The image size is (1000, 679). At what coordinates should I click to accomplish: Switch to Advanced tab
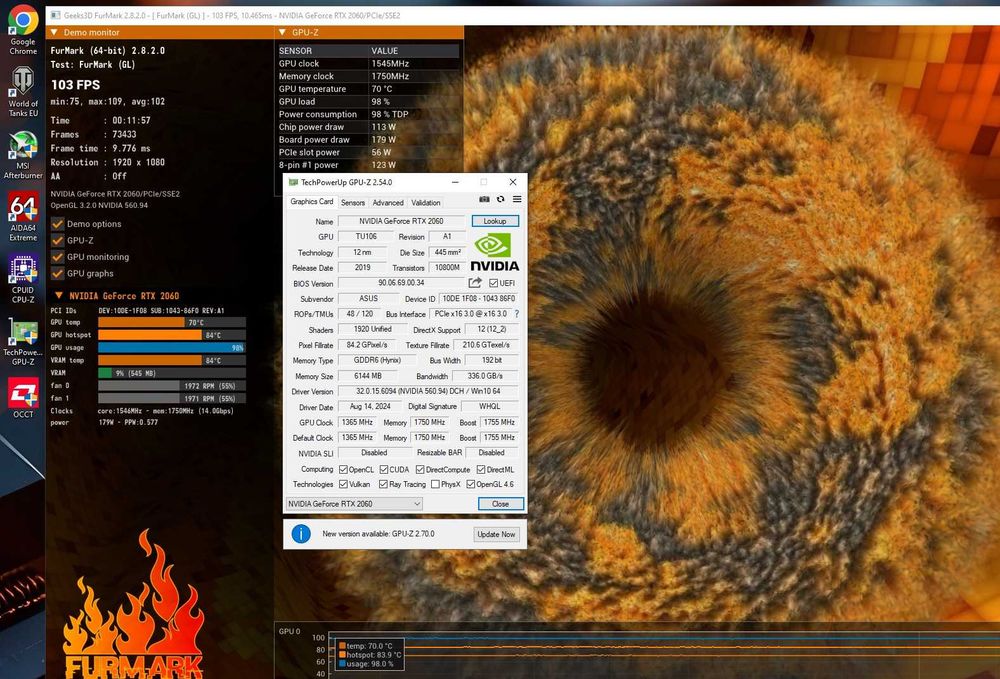tap(388, 203)
